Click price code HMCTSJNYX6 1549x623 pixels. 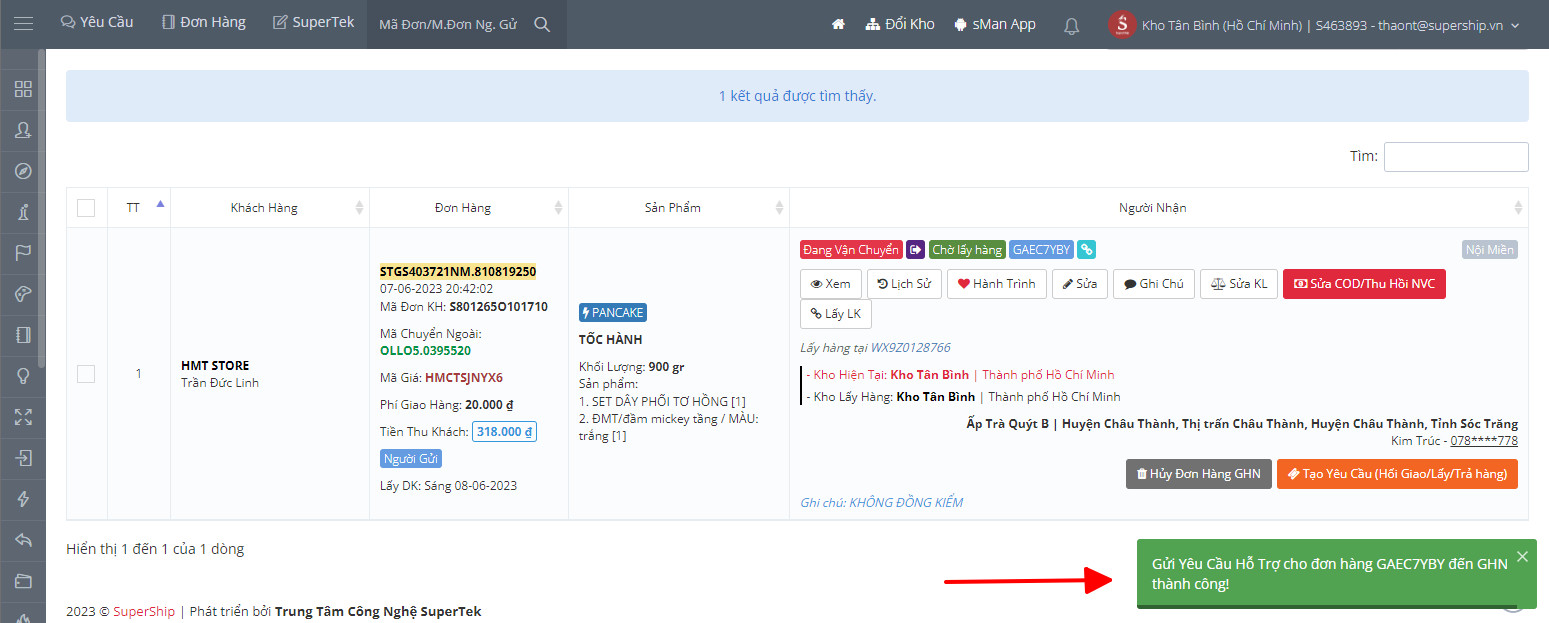[x=464, y=378]
